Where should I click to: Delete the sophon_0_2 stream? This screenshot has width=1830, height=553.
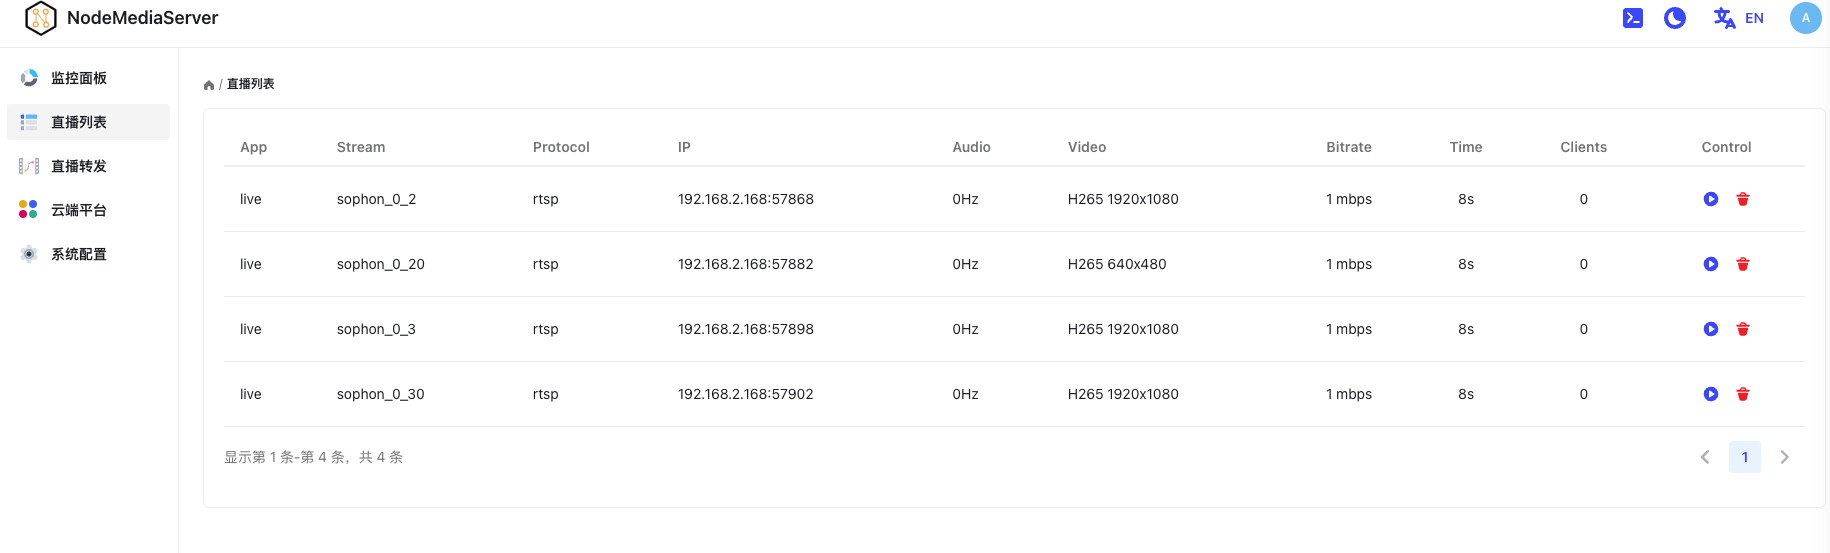pos(1743,199)
